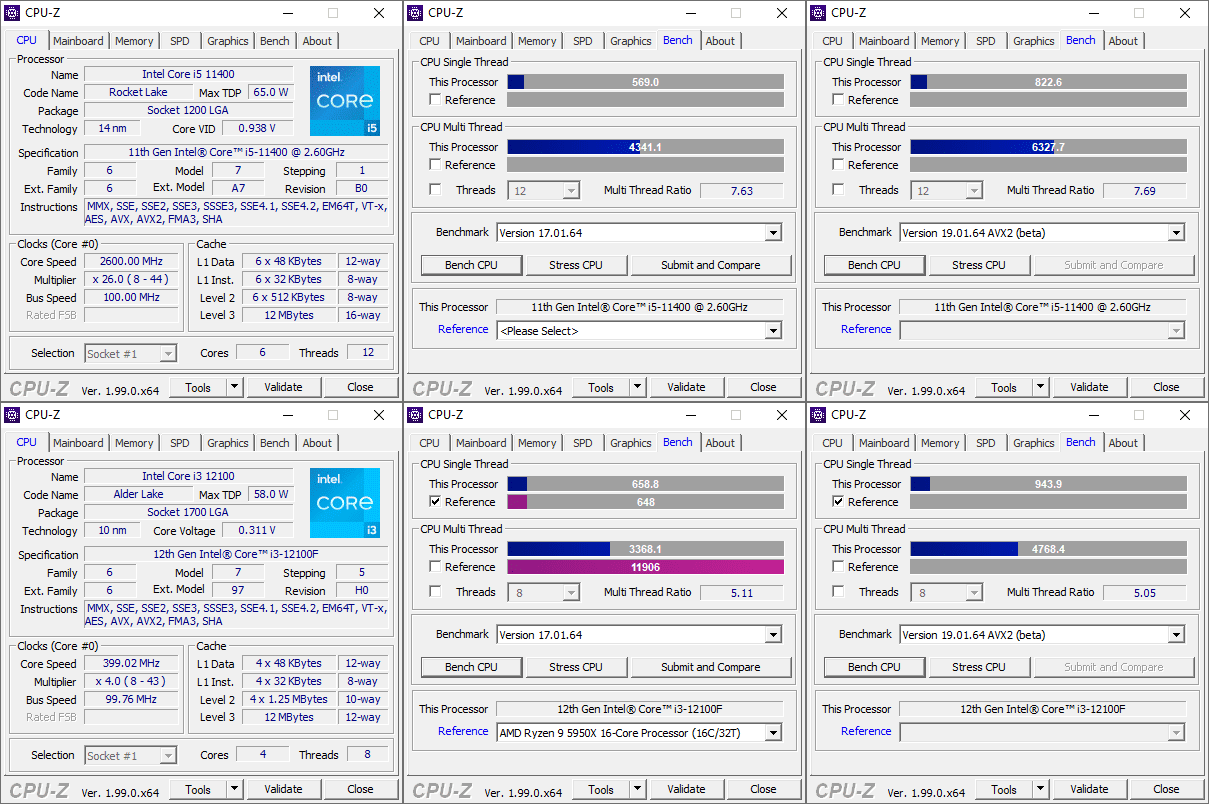1209x804 pixels.
Task: Open the Graphics tab in the window scoring 822.6
Action: click(1033, 41)
